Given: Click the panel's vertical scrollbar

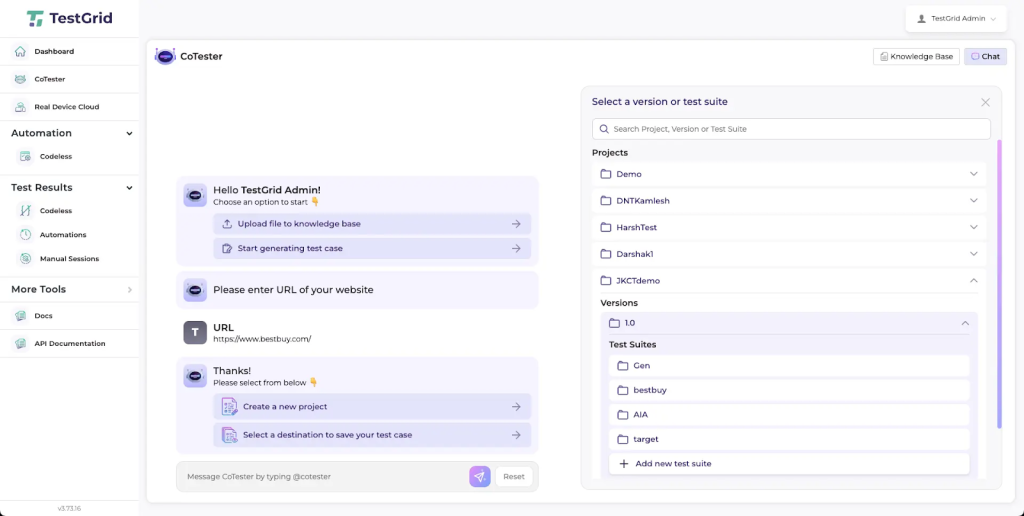Looking at the screenshot, I should click(999, 284).
